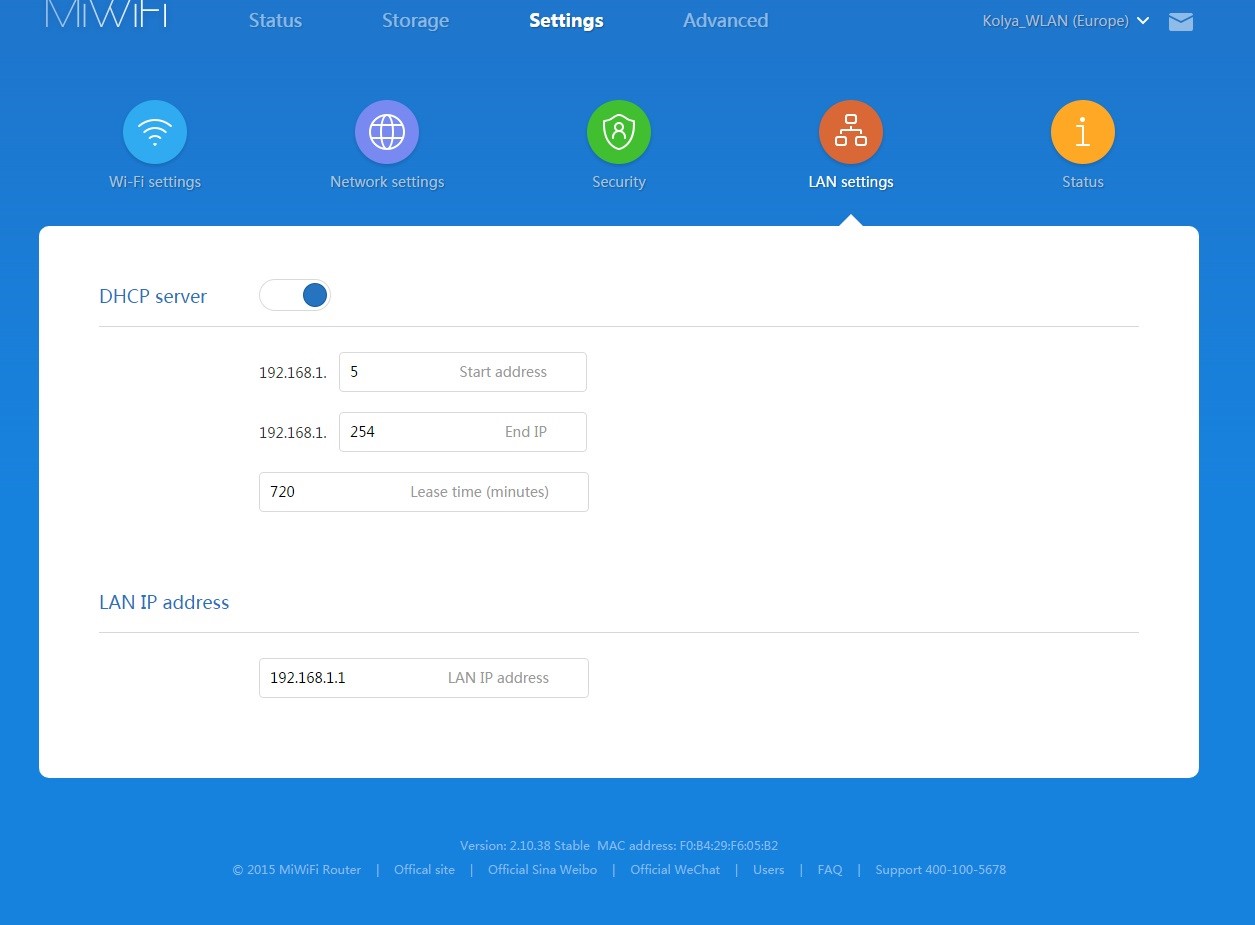Open the Security shield icon
Image resolution: width=1255 pixels, height=925 pixels.
click(619, 132)
